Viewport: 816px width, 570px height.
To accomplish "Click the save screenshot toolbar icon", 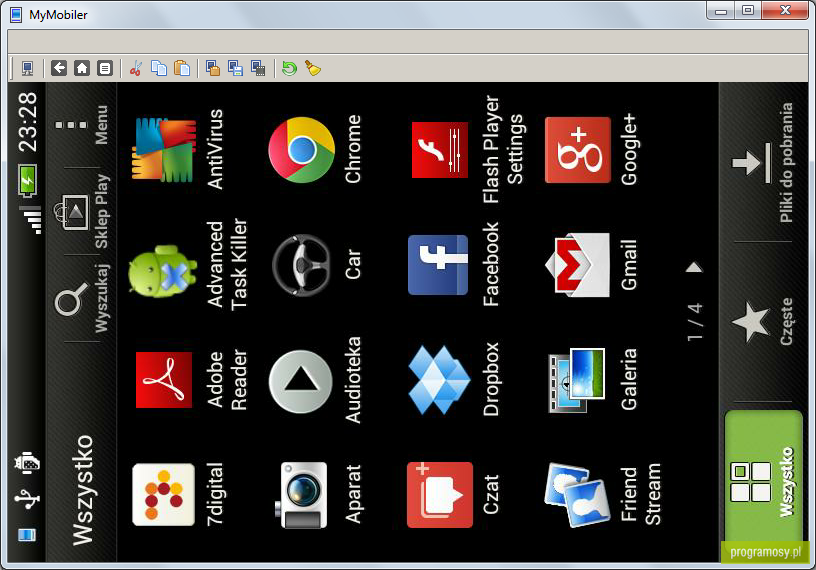I will [236, 68].
